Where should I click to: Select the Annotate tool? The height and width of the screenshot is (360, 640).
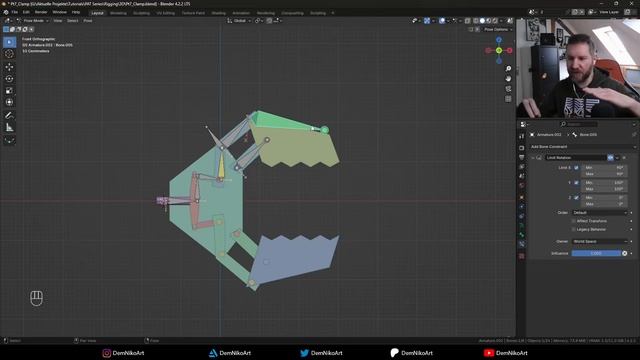point(9,116)
